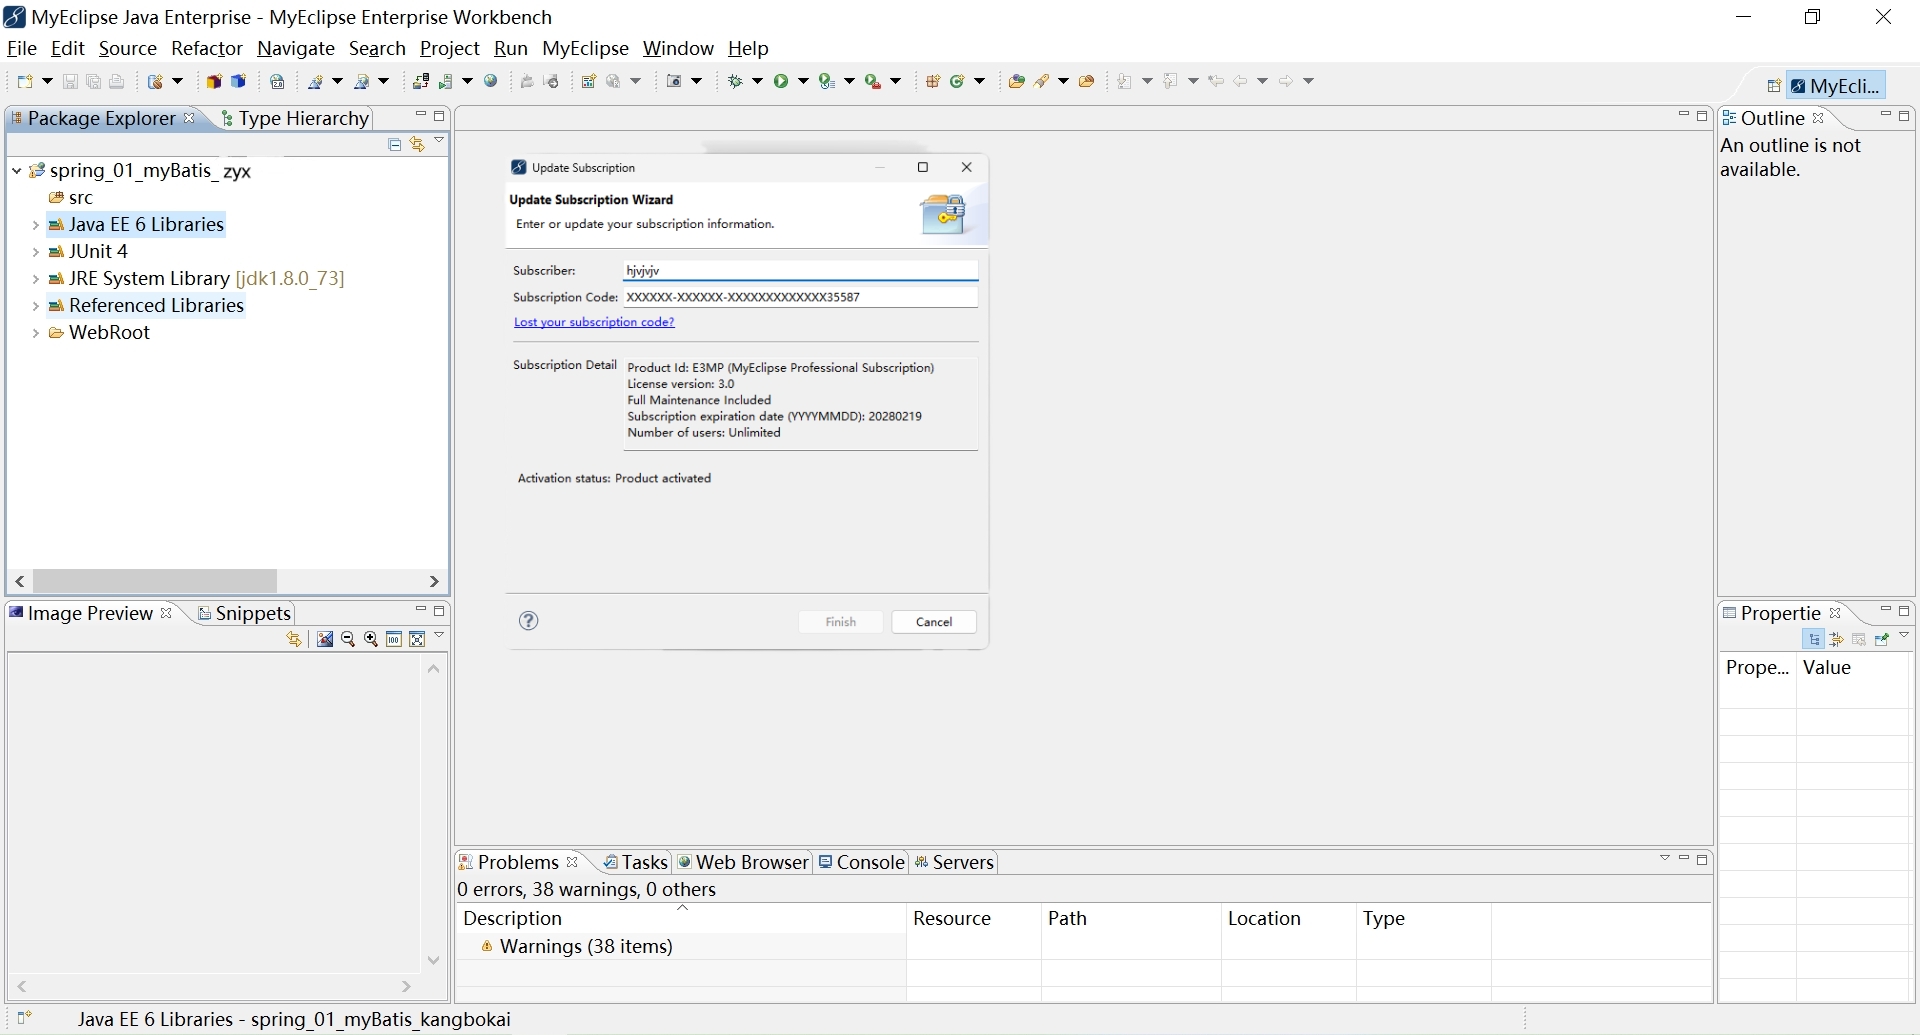Switch to the Console tab
1920x1035 pixels.
(x=861, y=862)
